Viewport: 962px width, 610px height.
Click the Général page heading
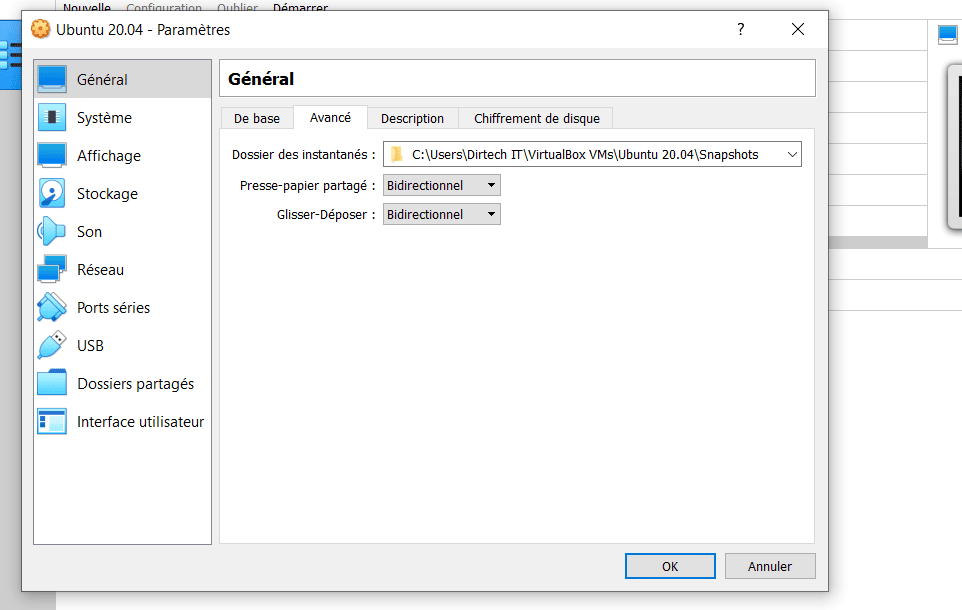261,79
